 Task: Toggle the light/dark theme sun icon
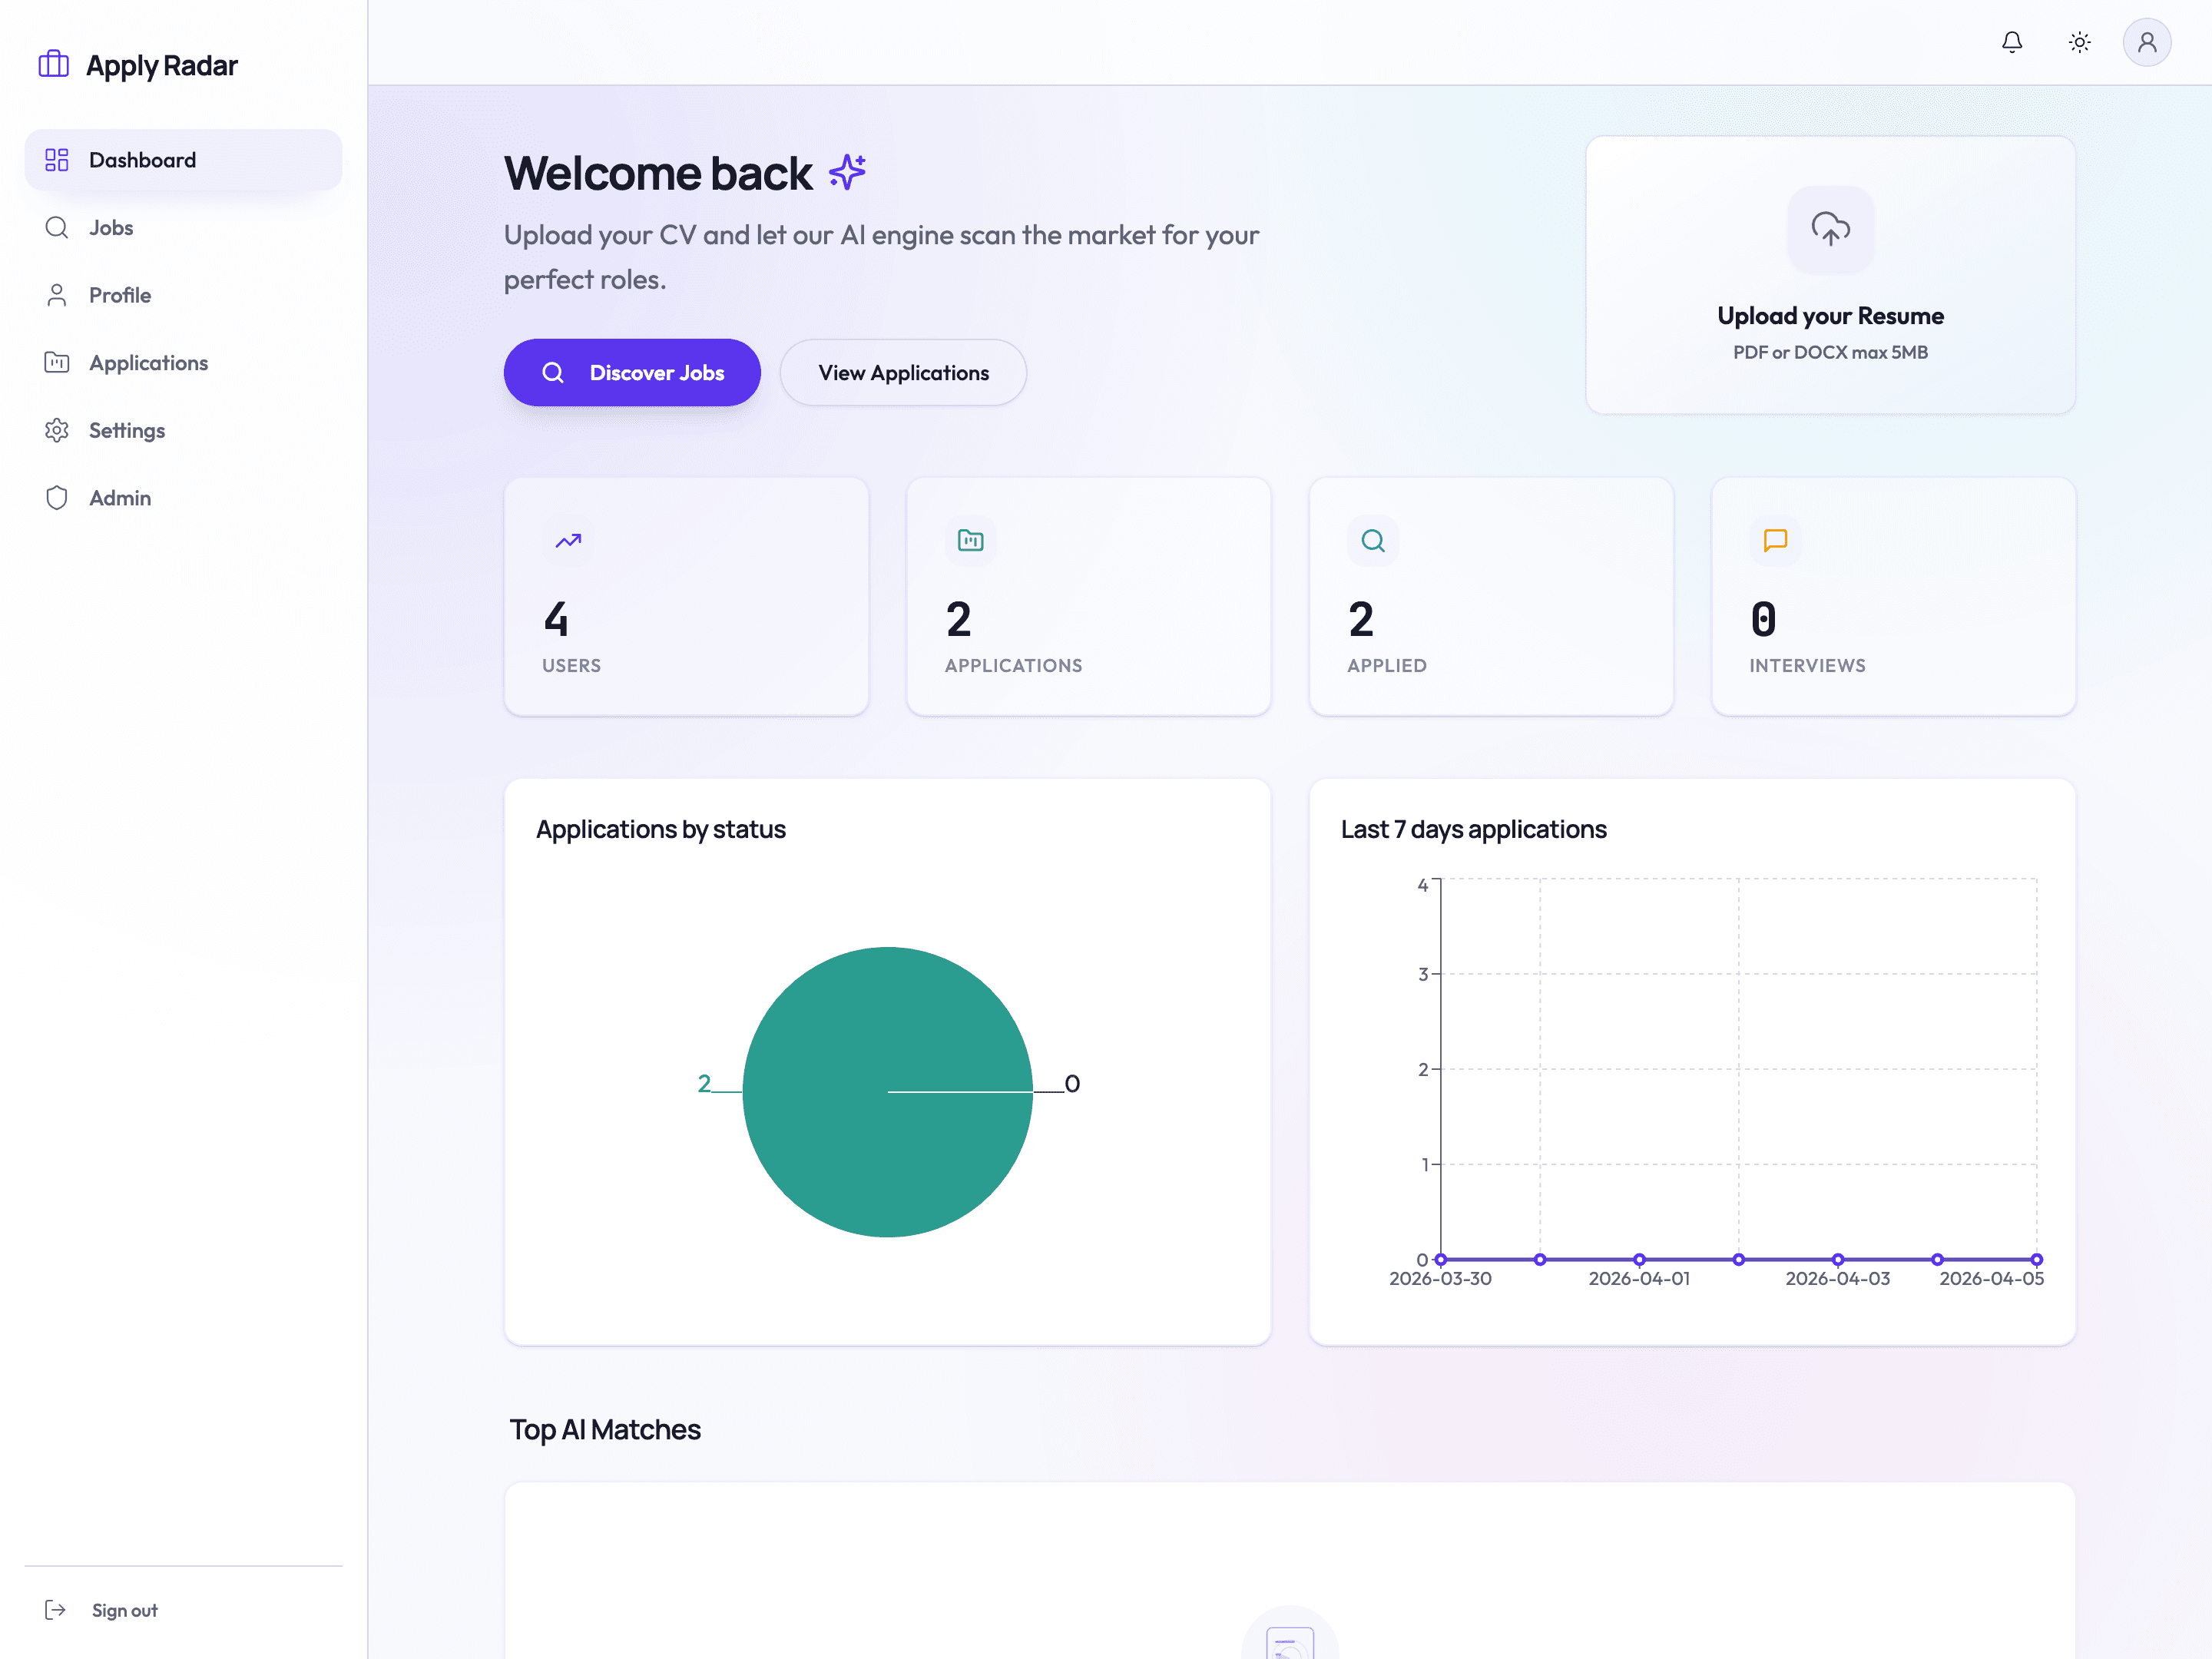coord(2079,42)
